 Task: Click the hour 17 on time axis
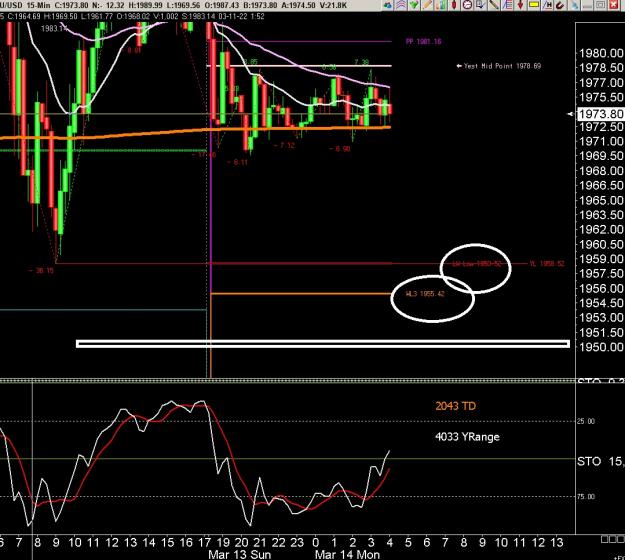[204, 542]
